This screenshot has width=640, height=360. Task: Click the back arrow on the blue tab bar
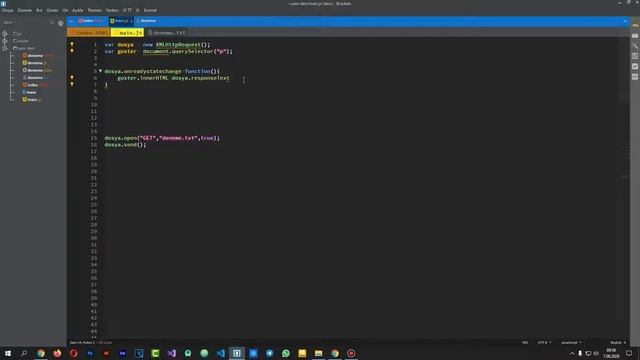point(71,21)
